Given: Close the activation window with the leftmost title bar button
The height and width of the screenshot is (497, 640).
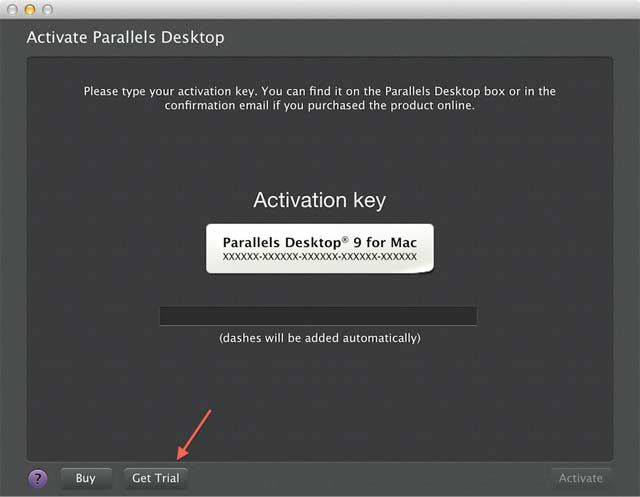Looking at the screenshot, I should [x=12, y=9].
